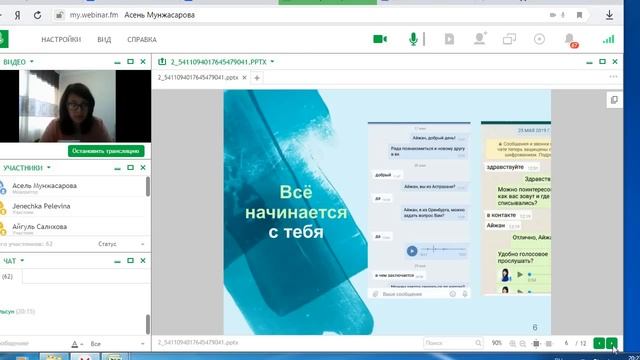The width and height of the screenshot is (640, 360).
Task: Go to the next slide
Action: tap(611, 343)
